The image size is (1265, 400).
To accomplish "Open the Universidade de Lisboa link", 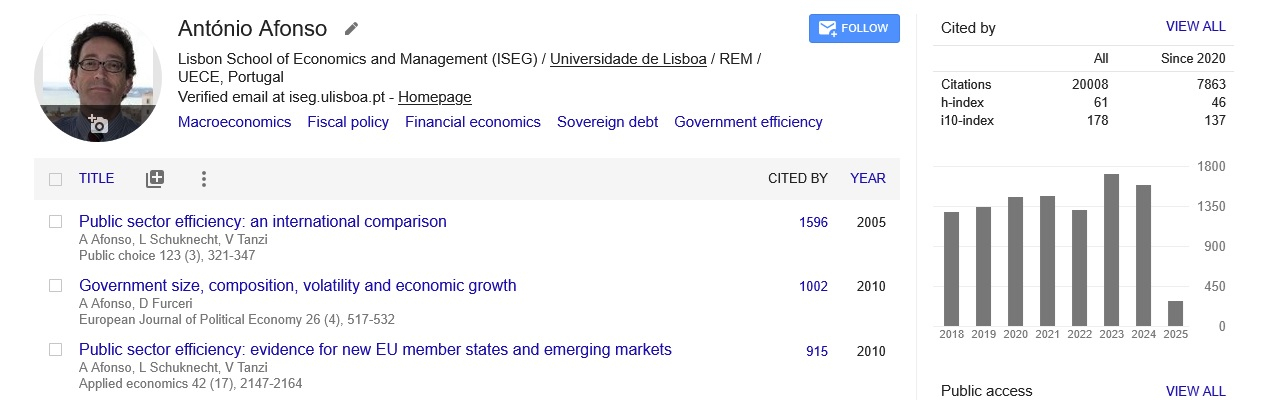I will (628, 58).
